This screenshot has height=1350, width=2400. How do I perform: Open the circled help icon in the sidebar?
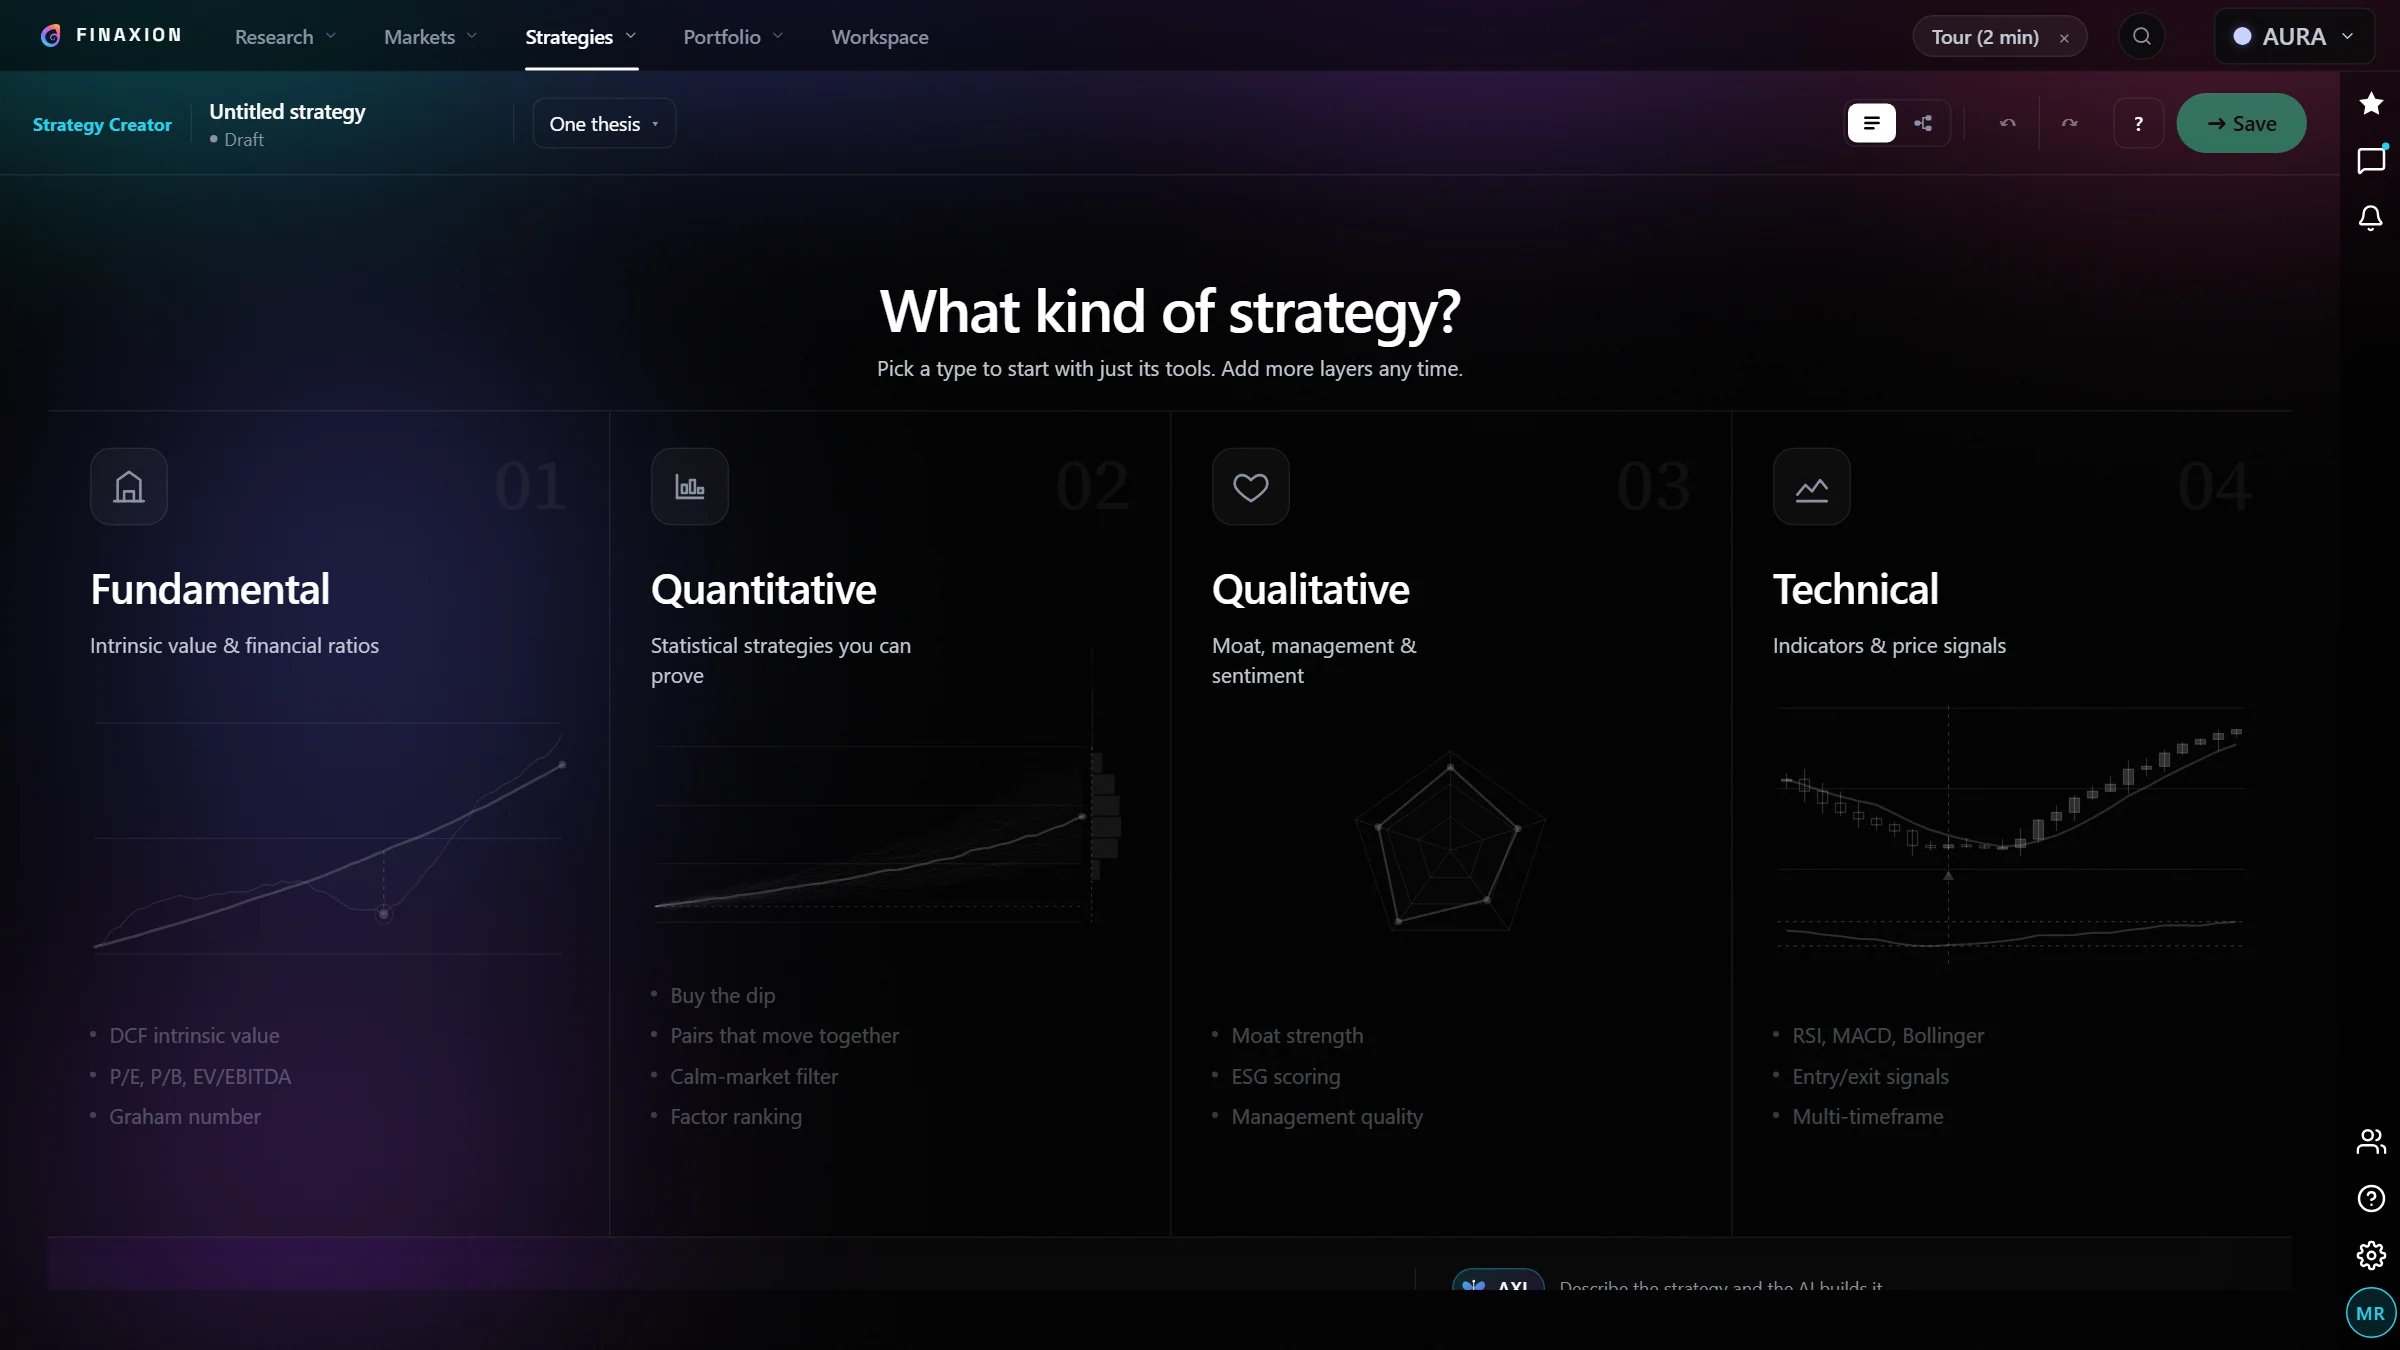(2371, 1198)
